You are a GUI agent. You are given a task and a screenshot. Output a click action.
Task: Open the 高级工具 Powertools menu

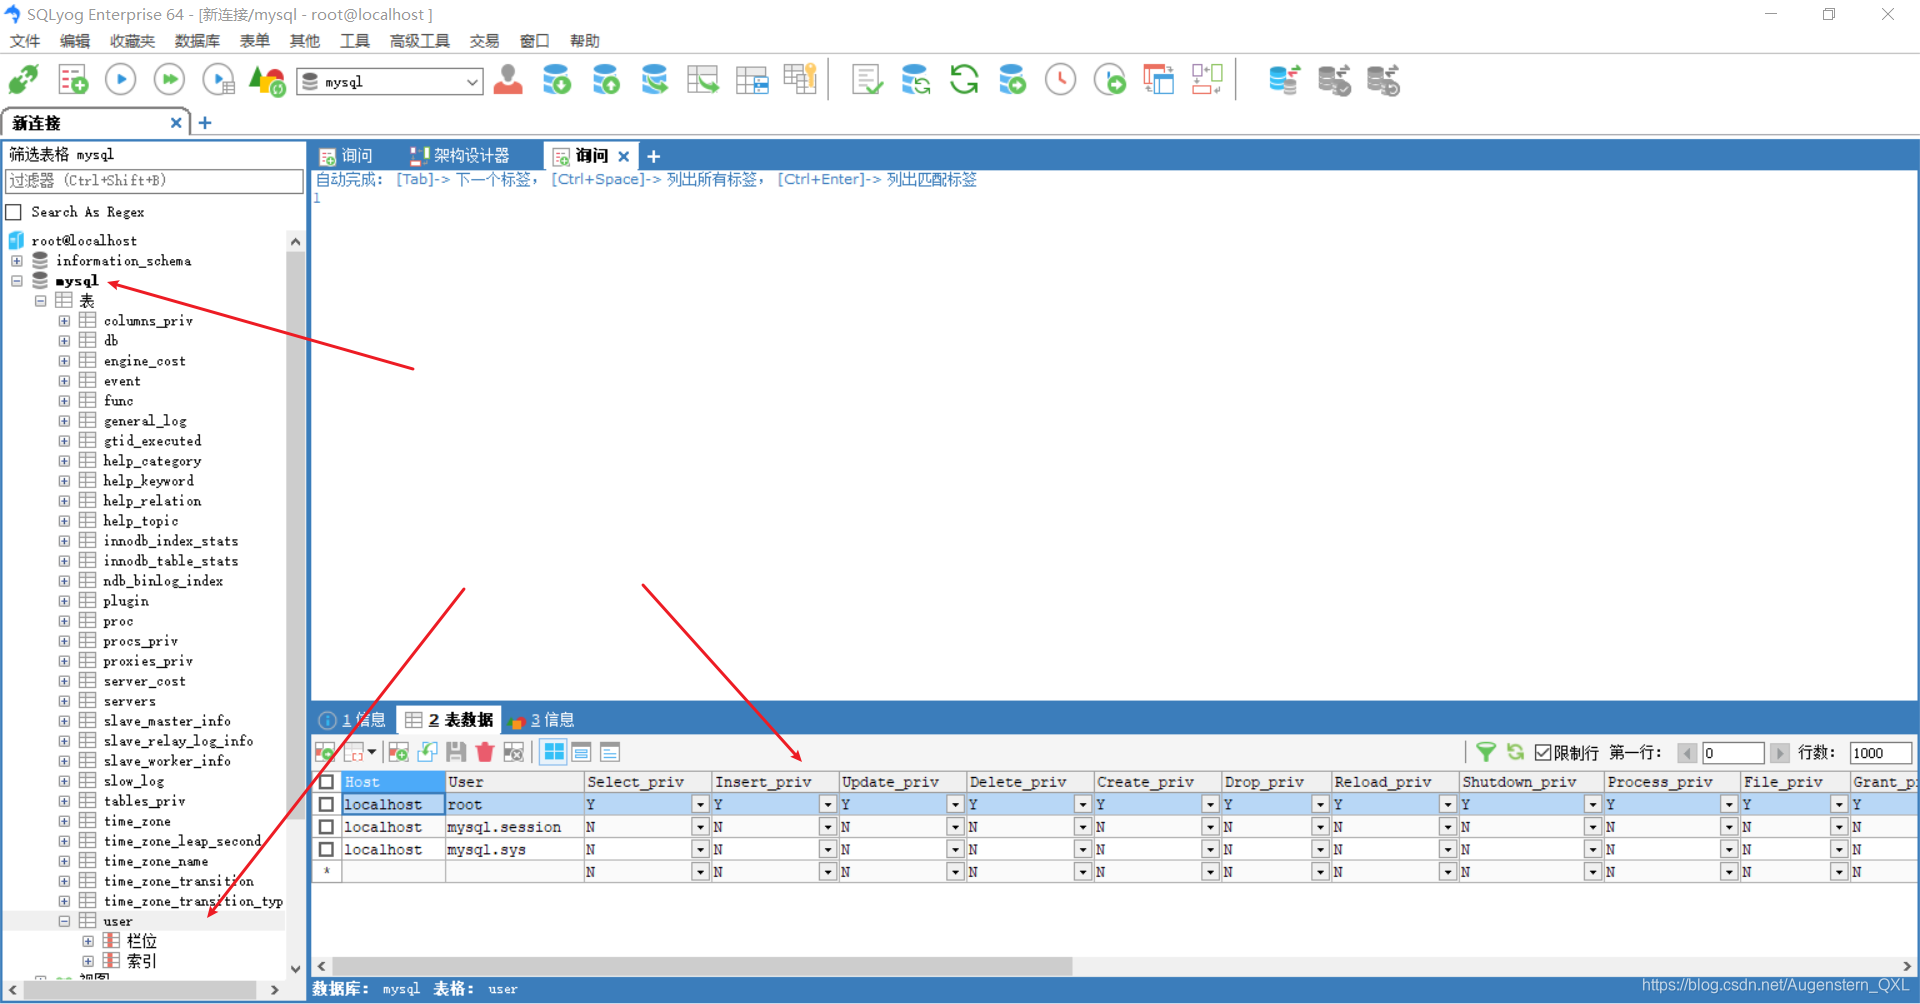[420, 41]
